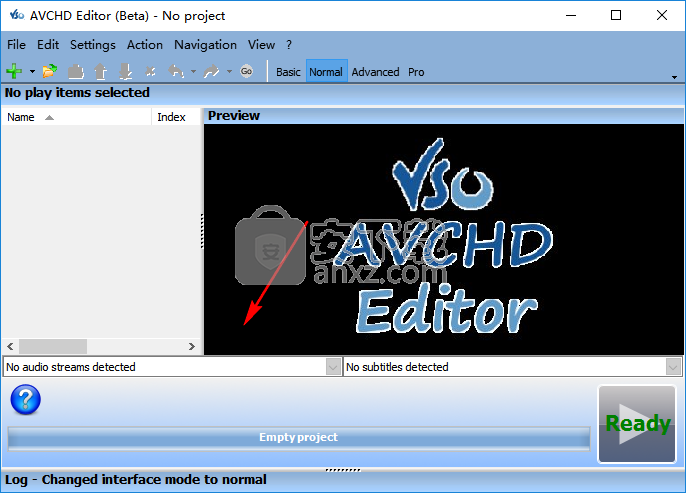Viewport: 686px width, 493px height.
Task: Click the blue question mark help icon
Action: tap(26, 399)
